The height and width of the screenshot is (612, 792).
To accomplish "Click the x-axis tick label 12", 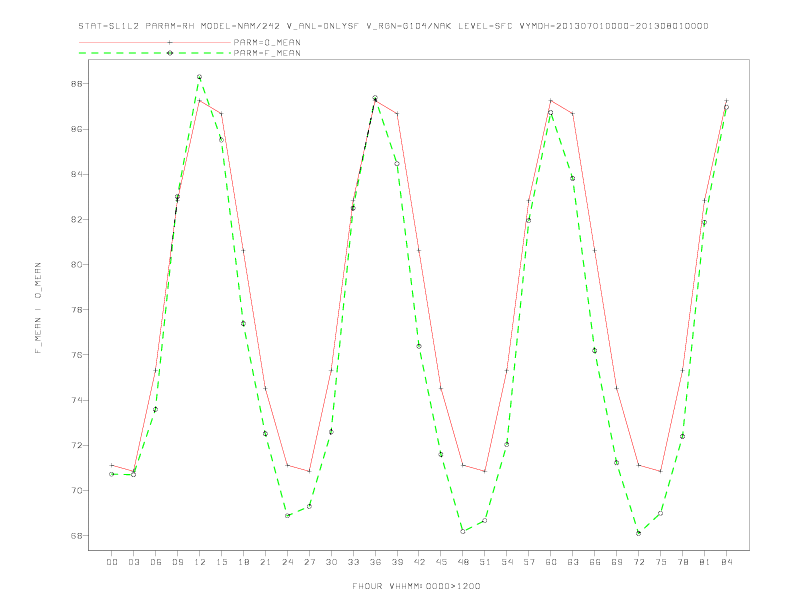I will (200, 562).
